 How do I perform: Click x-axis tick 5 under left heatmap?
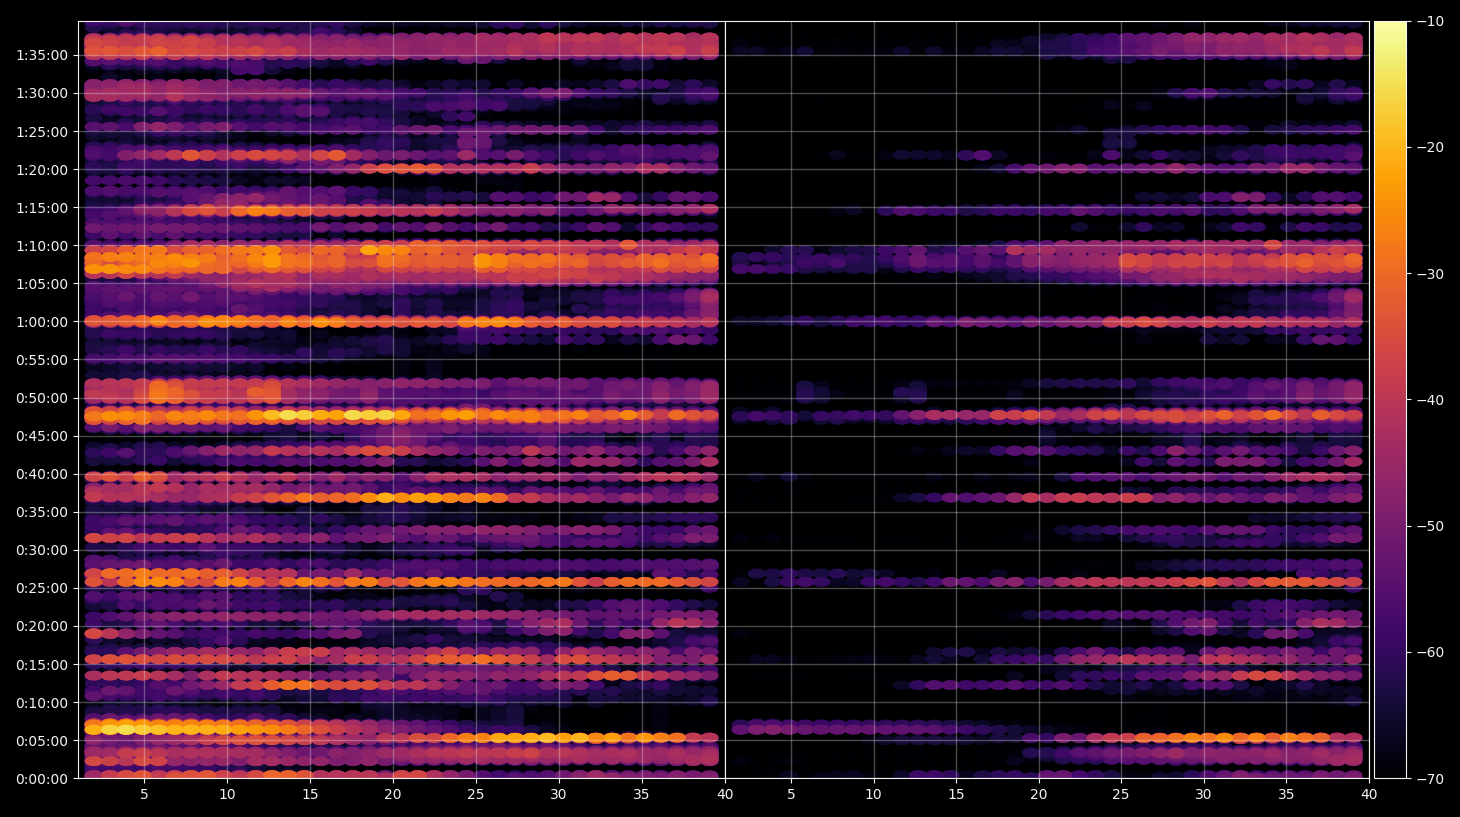pyautogui.click(x=145, y=795)
